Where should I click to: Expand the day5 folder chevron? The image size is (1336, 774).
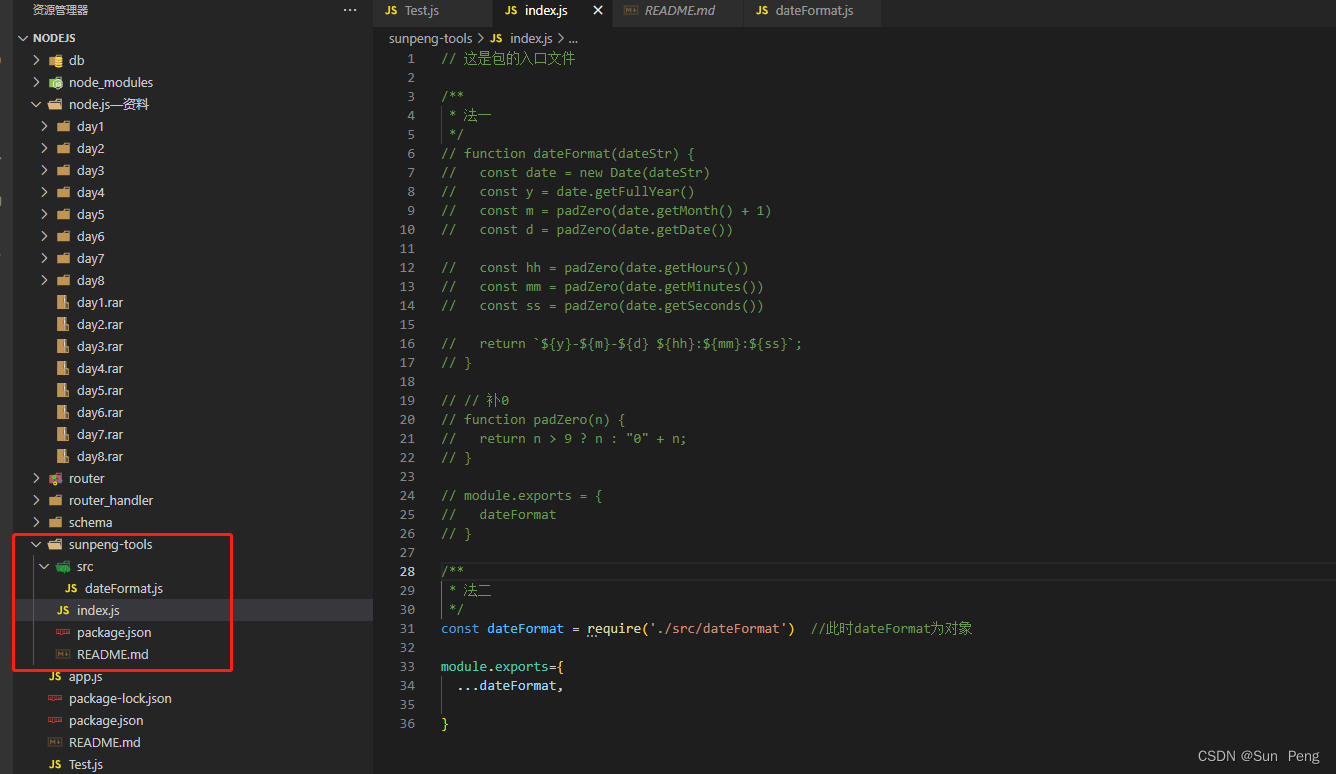(44, 214)
